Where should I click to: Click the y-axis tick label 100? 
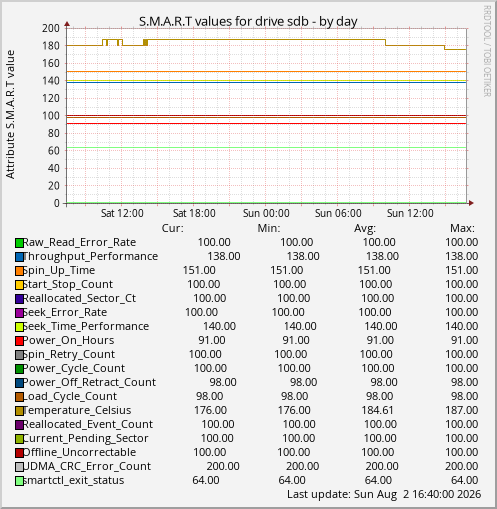coord(51,116)
